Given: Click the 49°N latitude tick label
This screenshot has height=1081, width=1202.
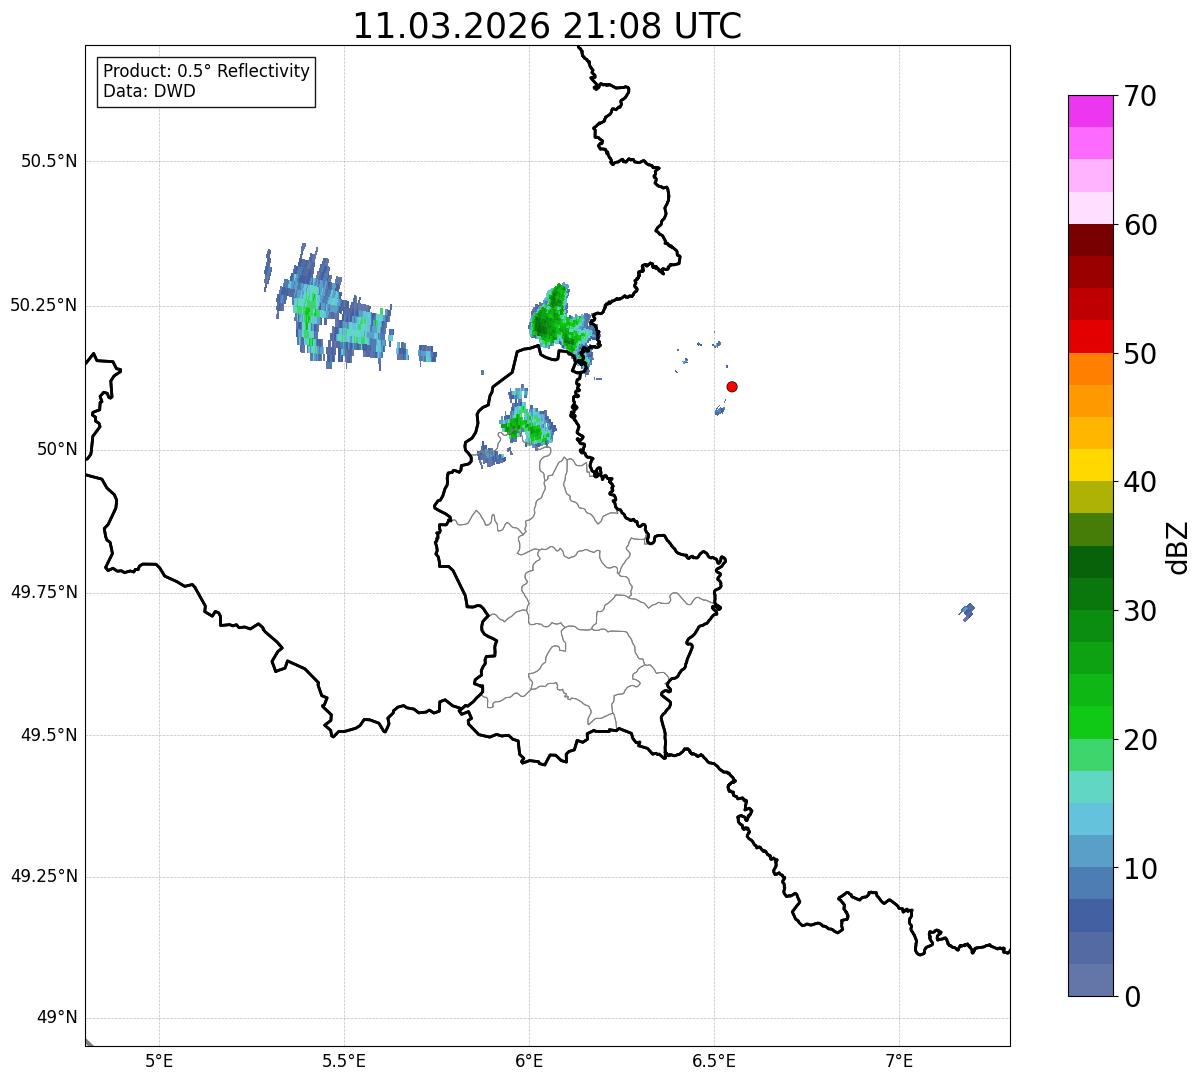Looking at the screenshot, I should pos(56,1018).
